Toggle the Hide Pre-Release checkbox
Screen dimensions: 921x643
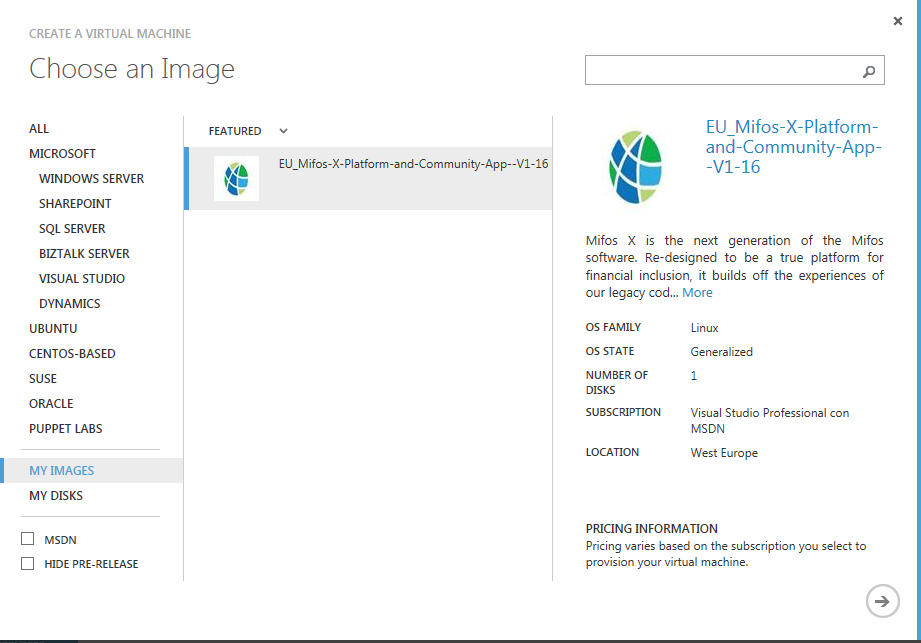(x=28, y=564)
